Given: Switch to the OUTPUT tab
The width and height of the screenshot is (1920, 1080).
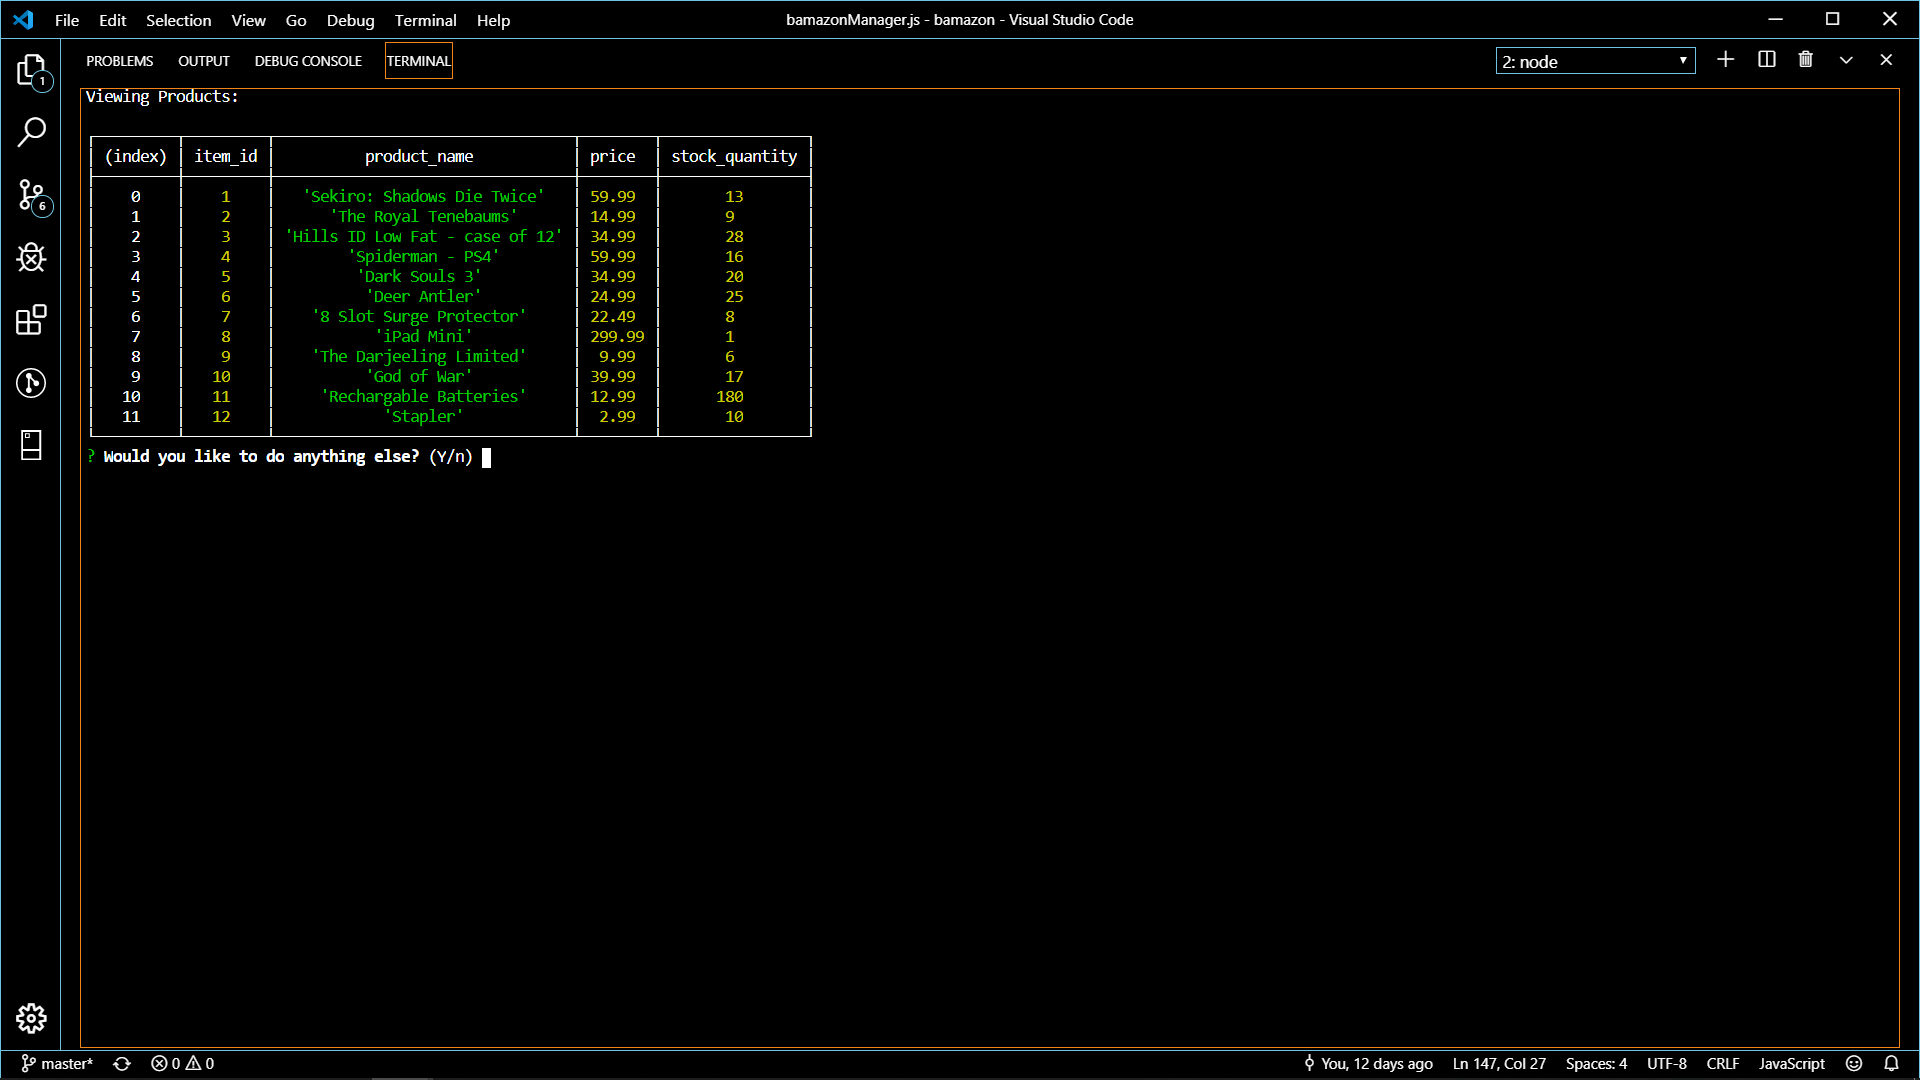Looking at the screenshot, I should pyautogui.click(x=204, y=61).
